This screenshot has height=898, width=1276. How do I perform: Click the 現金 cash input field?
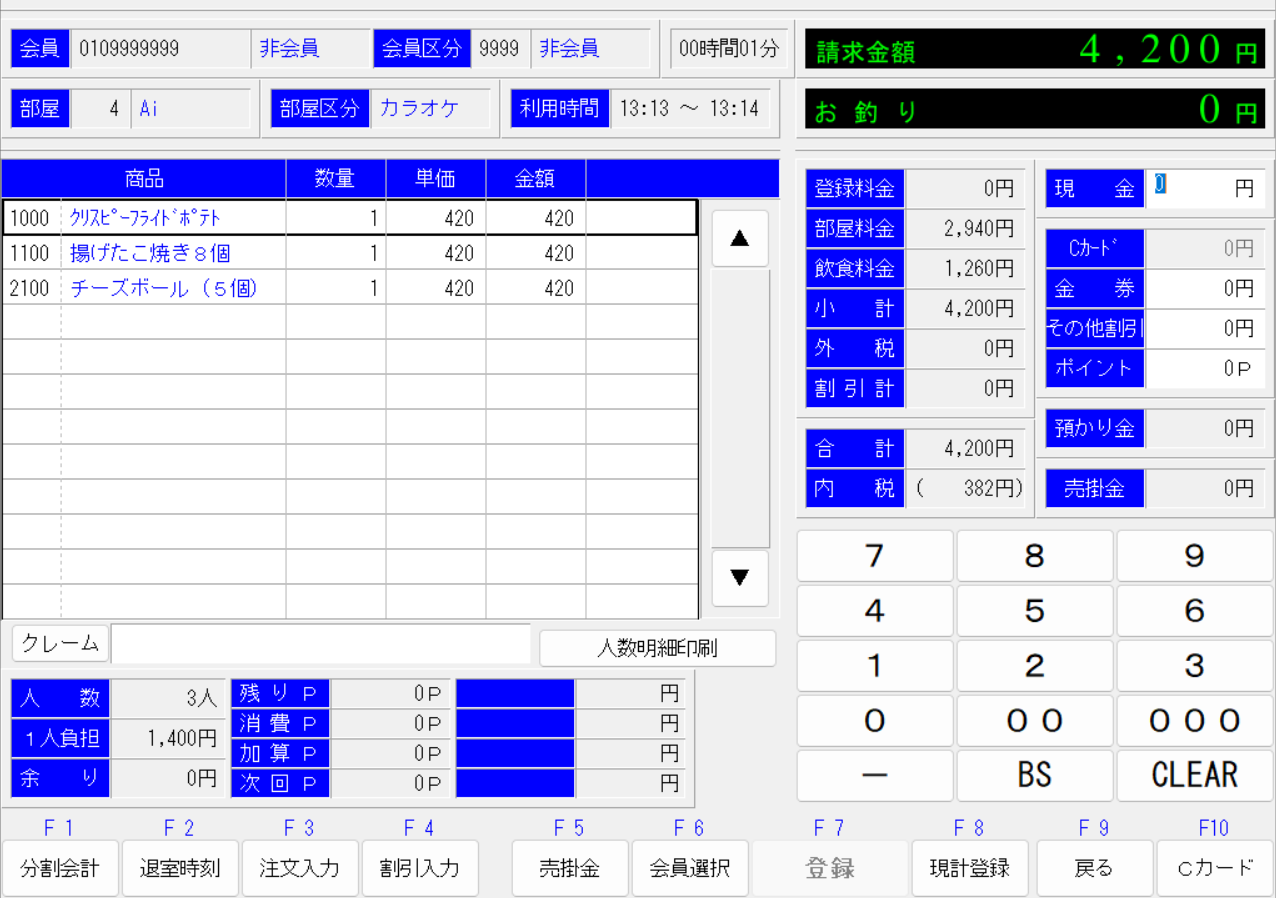pos(1203,188)
